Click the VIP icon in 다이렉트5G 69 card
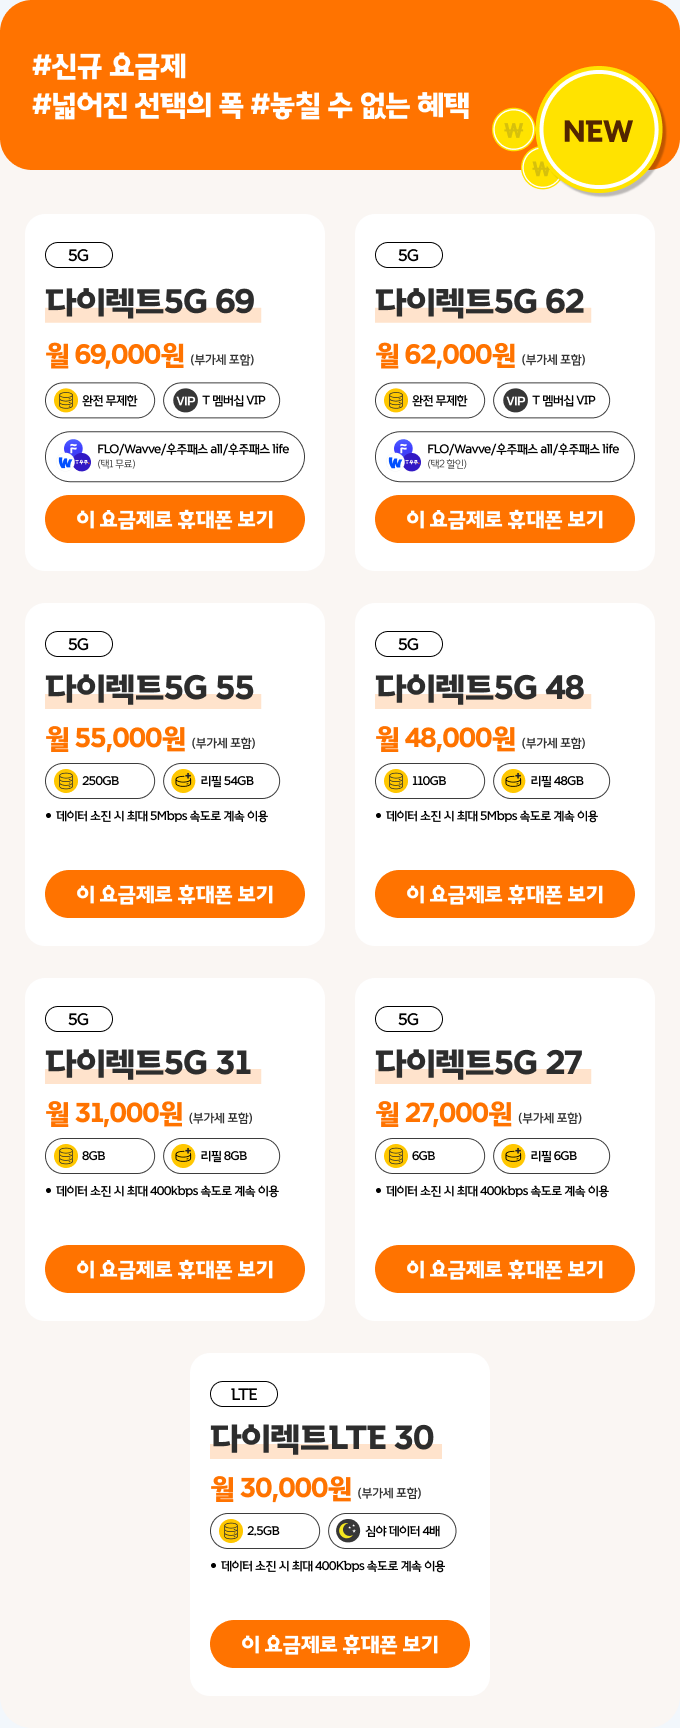Image resolution: width=680 pixels, height=1728 pixels. click(x=186, y=401)
